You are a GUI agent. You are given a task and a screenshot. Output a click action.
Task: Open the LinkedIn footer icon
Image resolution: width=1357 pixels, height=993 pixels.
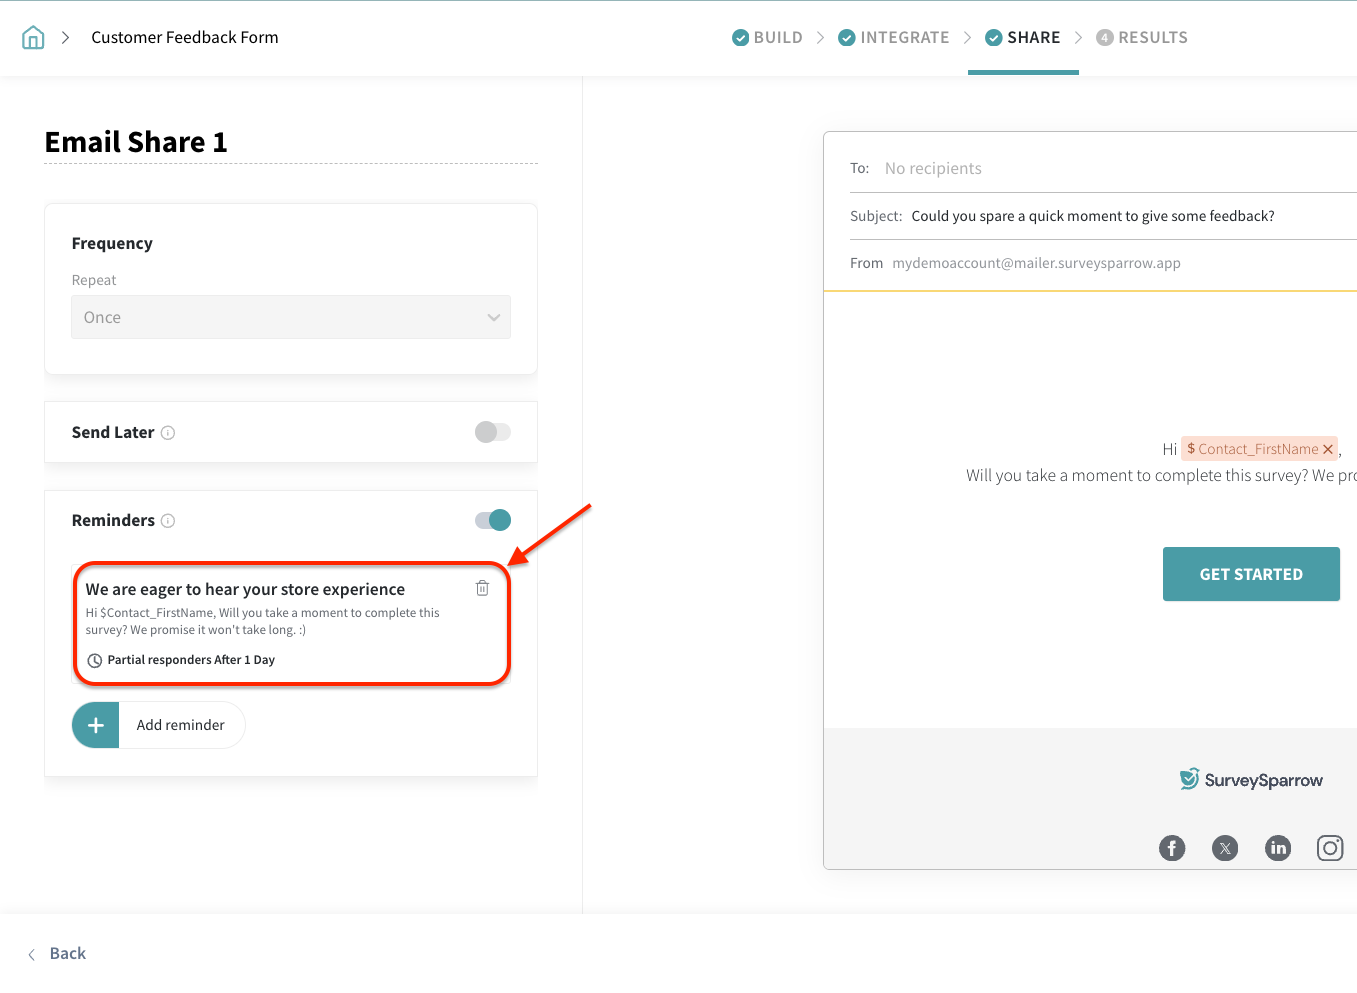pos(1278,848)
